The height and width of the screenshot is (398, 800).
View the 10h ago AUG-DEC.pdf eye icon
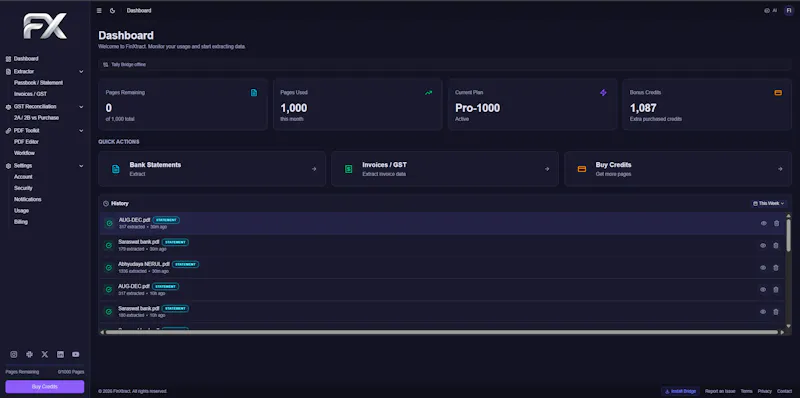pos(763,289)
